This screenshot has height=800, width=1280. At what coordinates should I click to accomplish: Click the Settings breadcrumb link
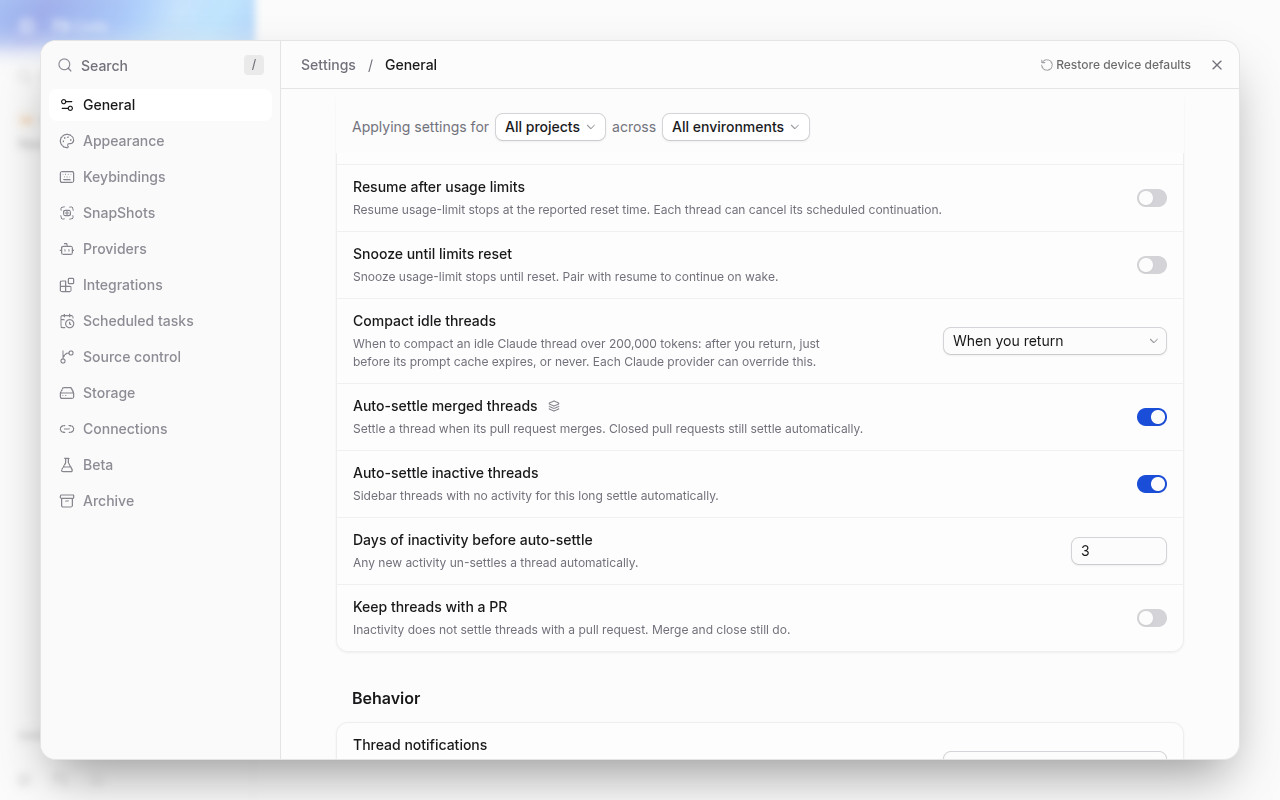(328, 65)
